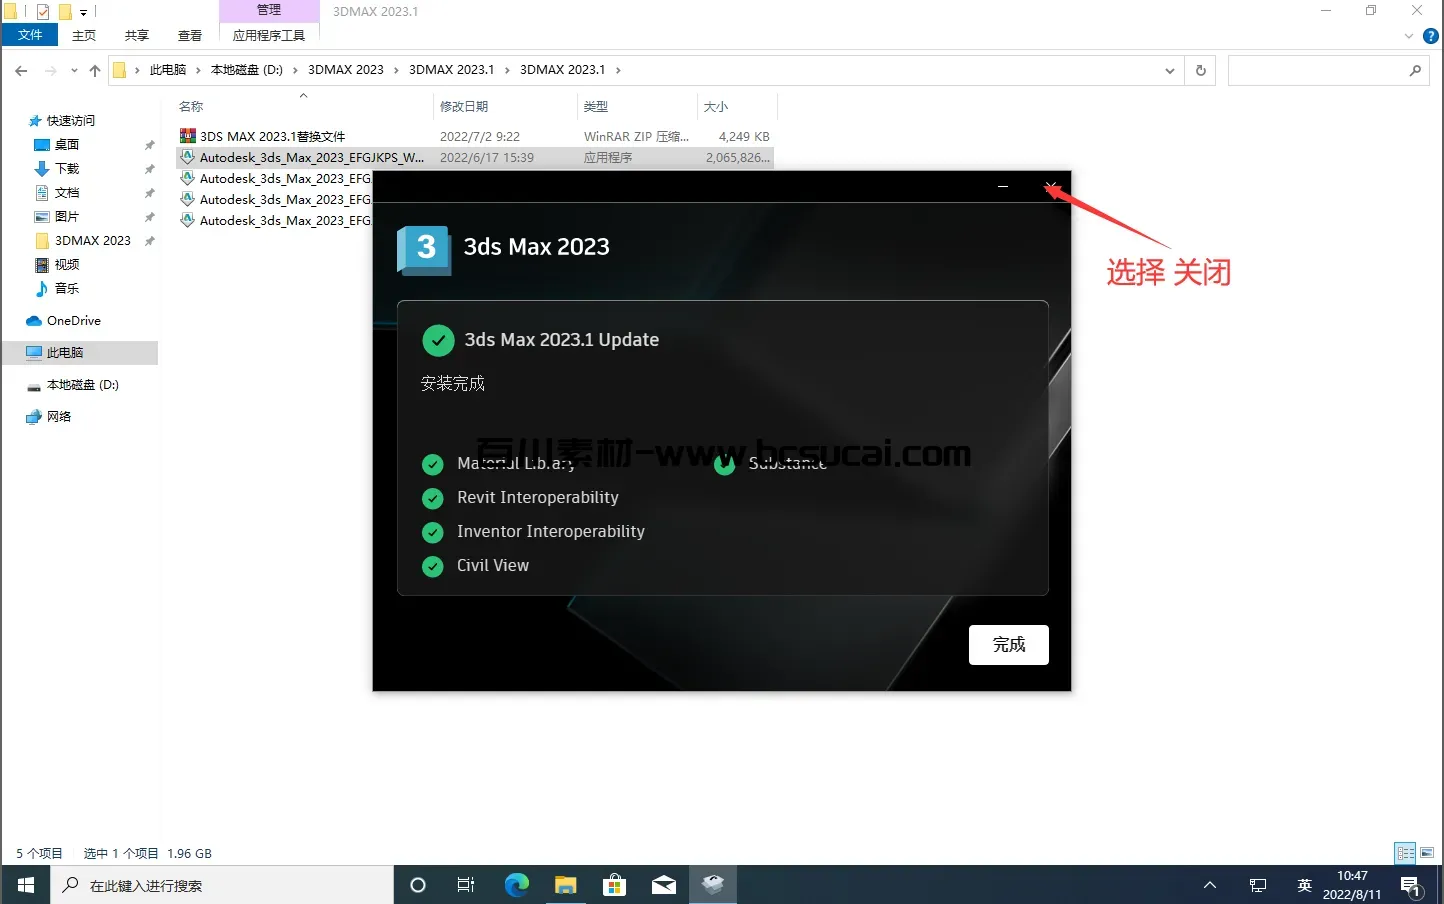The height and width of the screenshot is (904, 1444).
Task: Select 下载 in the navigation pane
Action: tap(67, 168)
